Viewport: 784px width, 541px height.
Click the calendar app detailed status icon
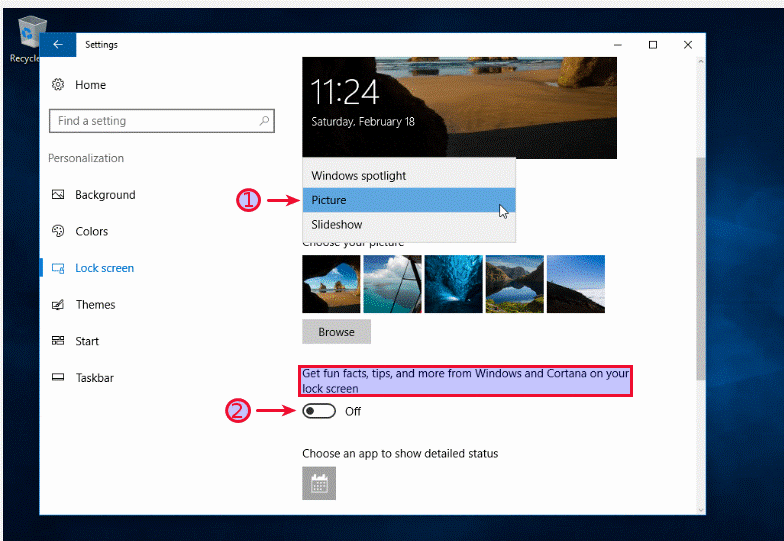tap(319, 484)
